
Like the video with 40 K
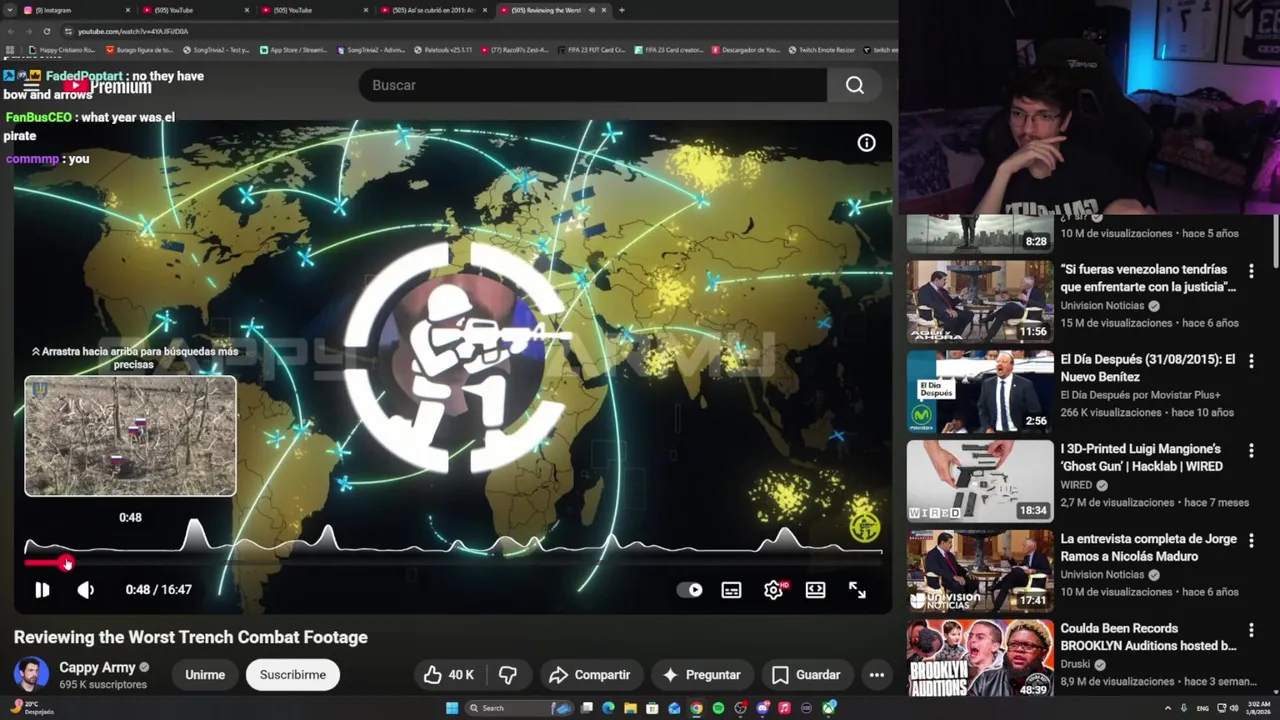pyautogui.click(x=448, y=675)
